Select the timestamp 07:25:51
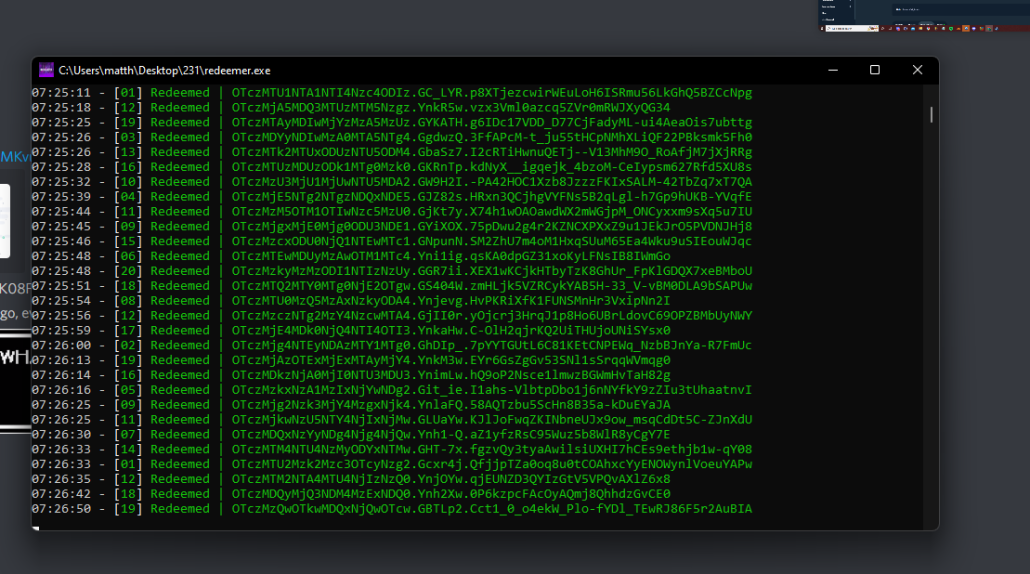The image size is (1030, 574). point(61,286)
